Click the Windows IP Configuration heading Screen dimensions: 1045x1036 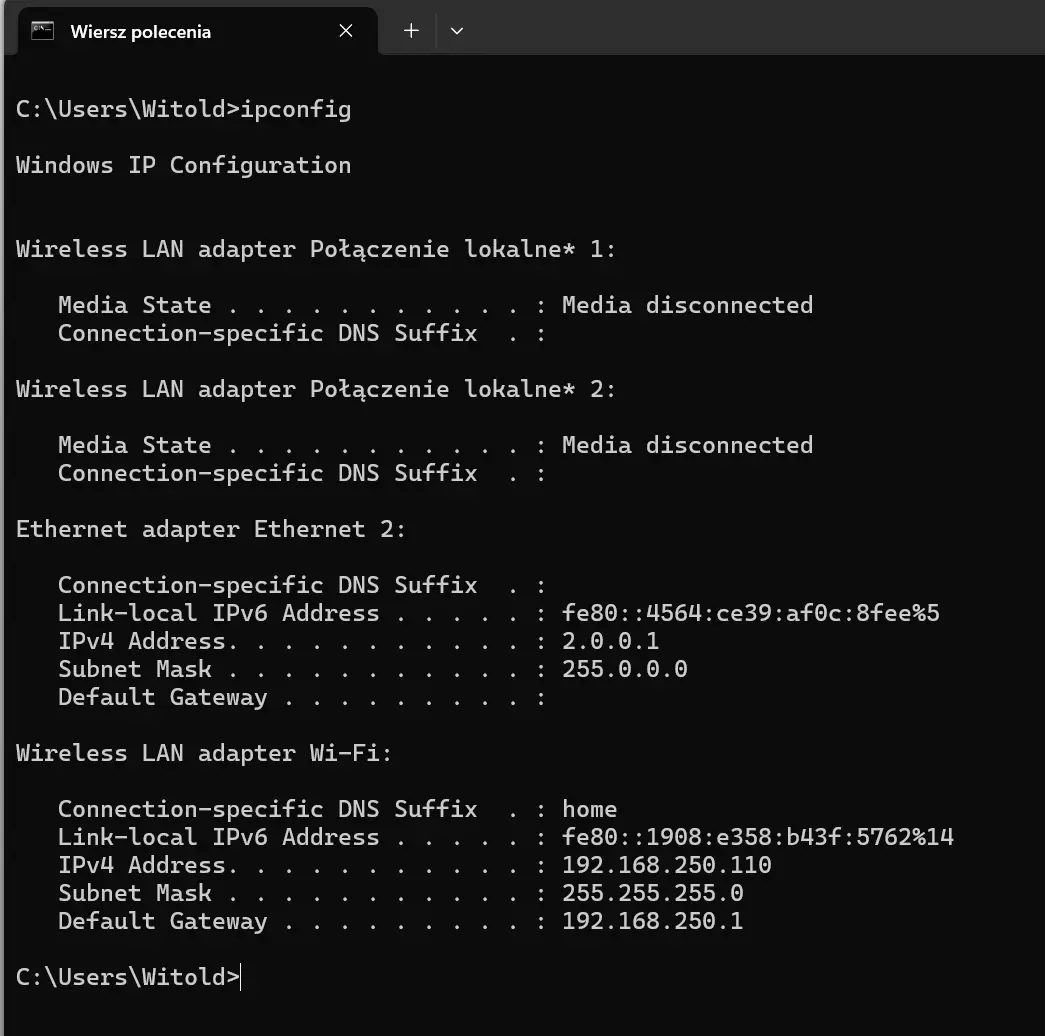point(183,165)
